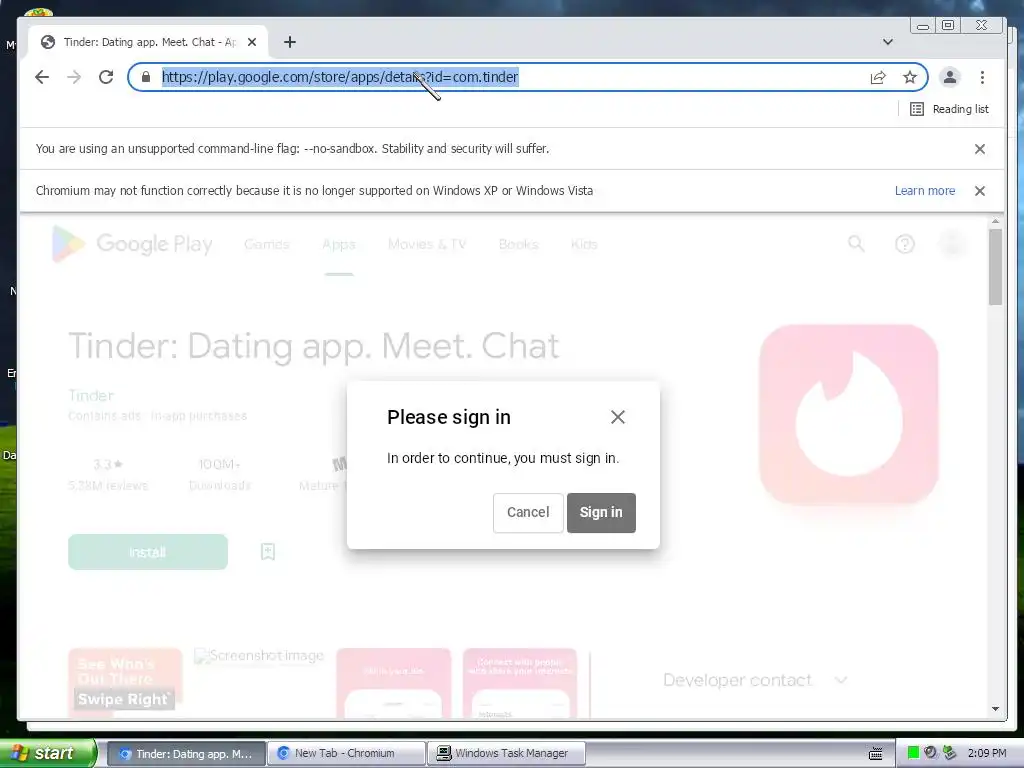Click the share page icon in address bar
This screenshot has width=1024, height=768.
pyautogui.click(x=878, y=78)
